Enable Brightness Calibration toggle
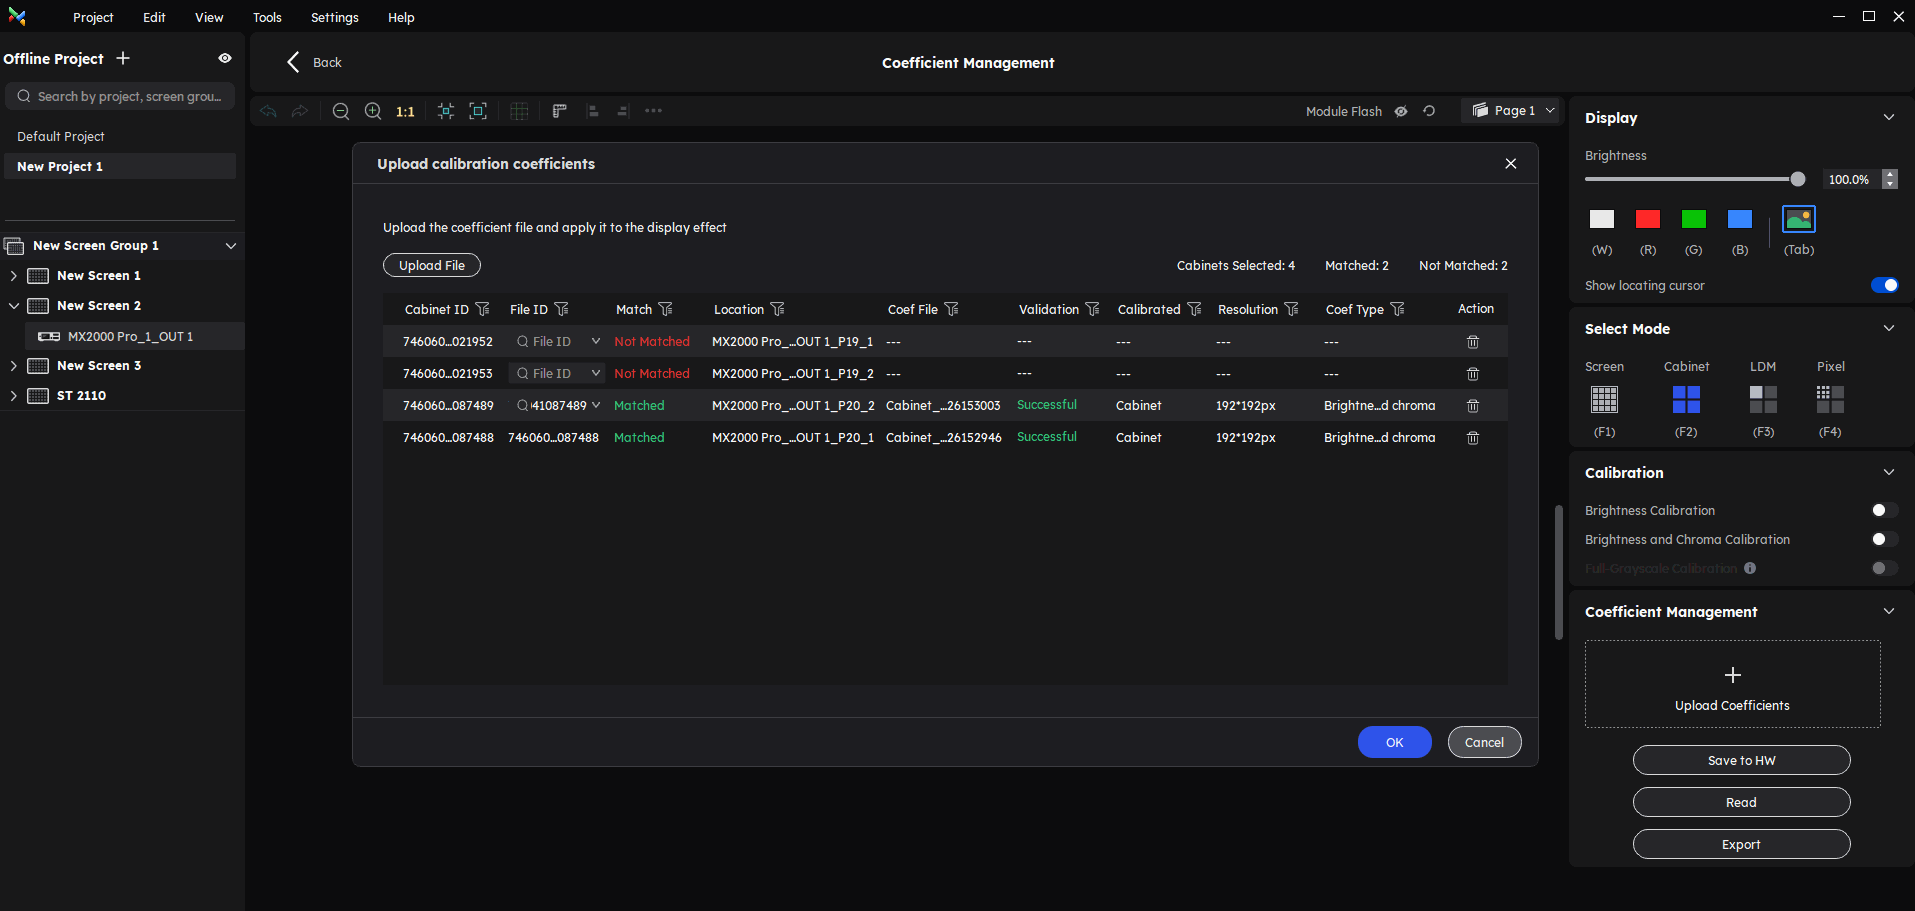The image size is (1915, 911). coord(1884,510)
